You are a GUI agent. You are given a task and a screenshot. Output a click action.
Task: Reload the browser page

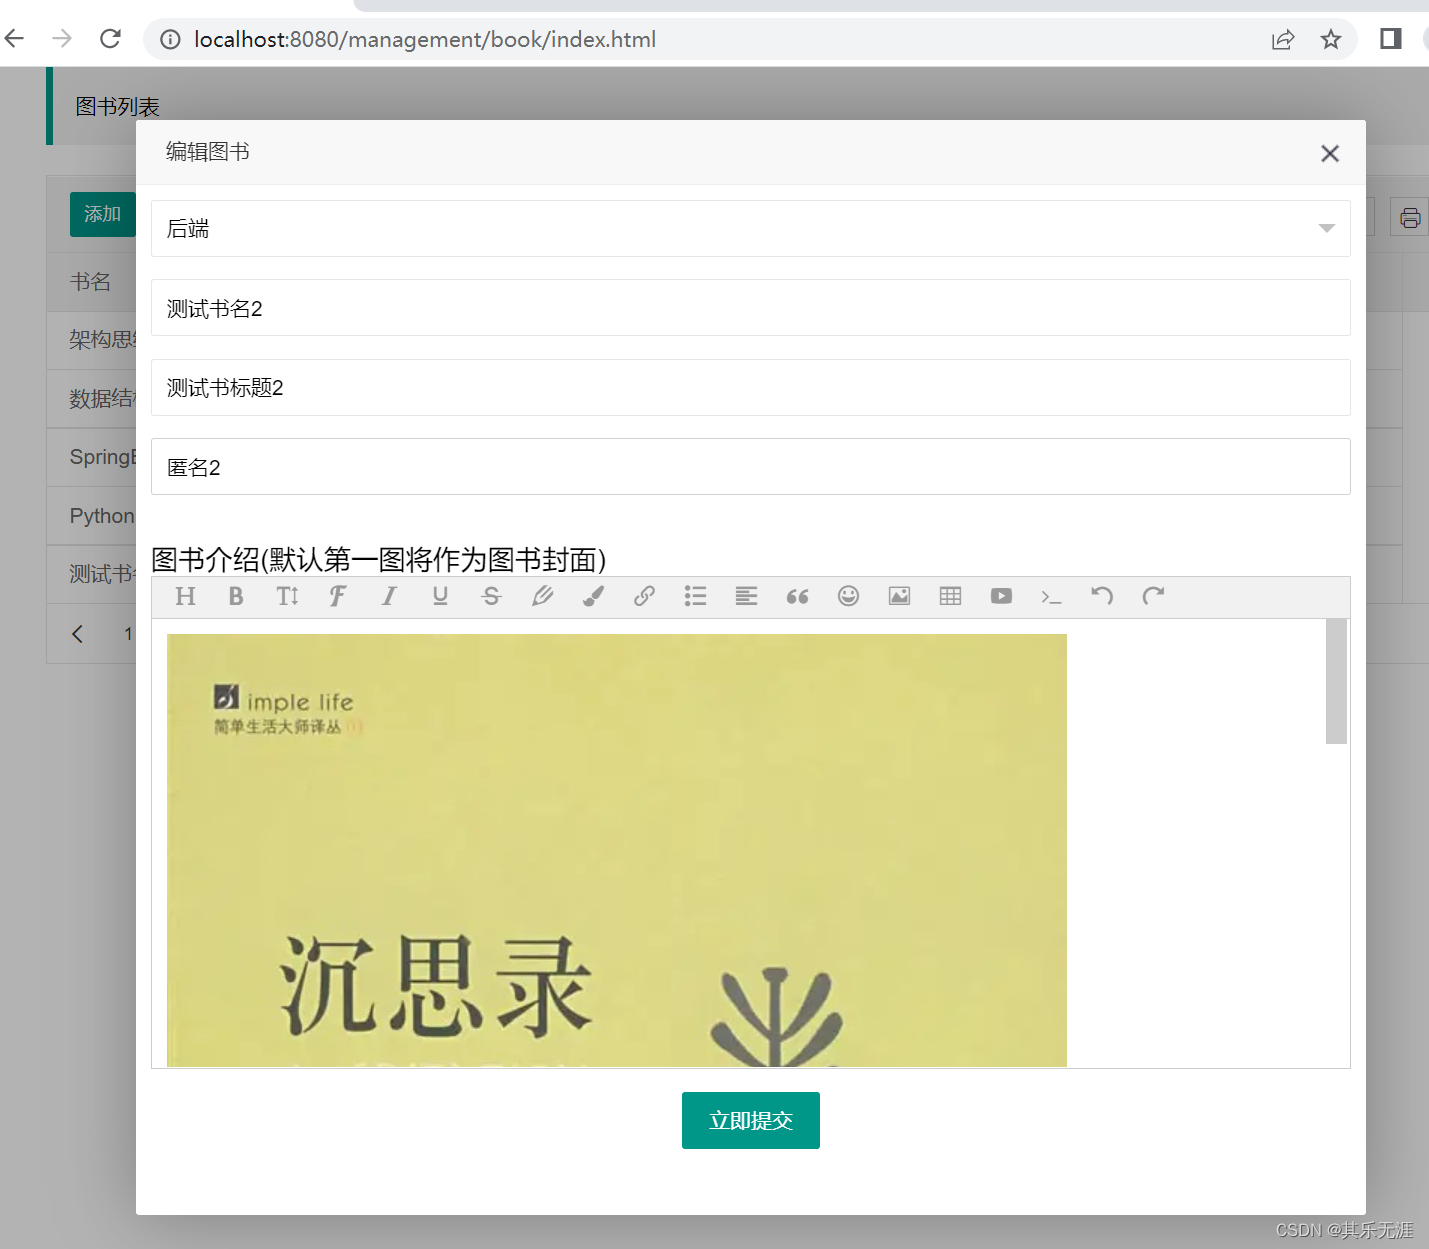point(110,39)
